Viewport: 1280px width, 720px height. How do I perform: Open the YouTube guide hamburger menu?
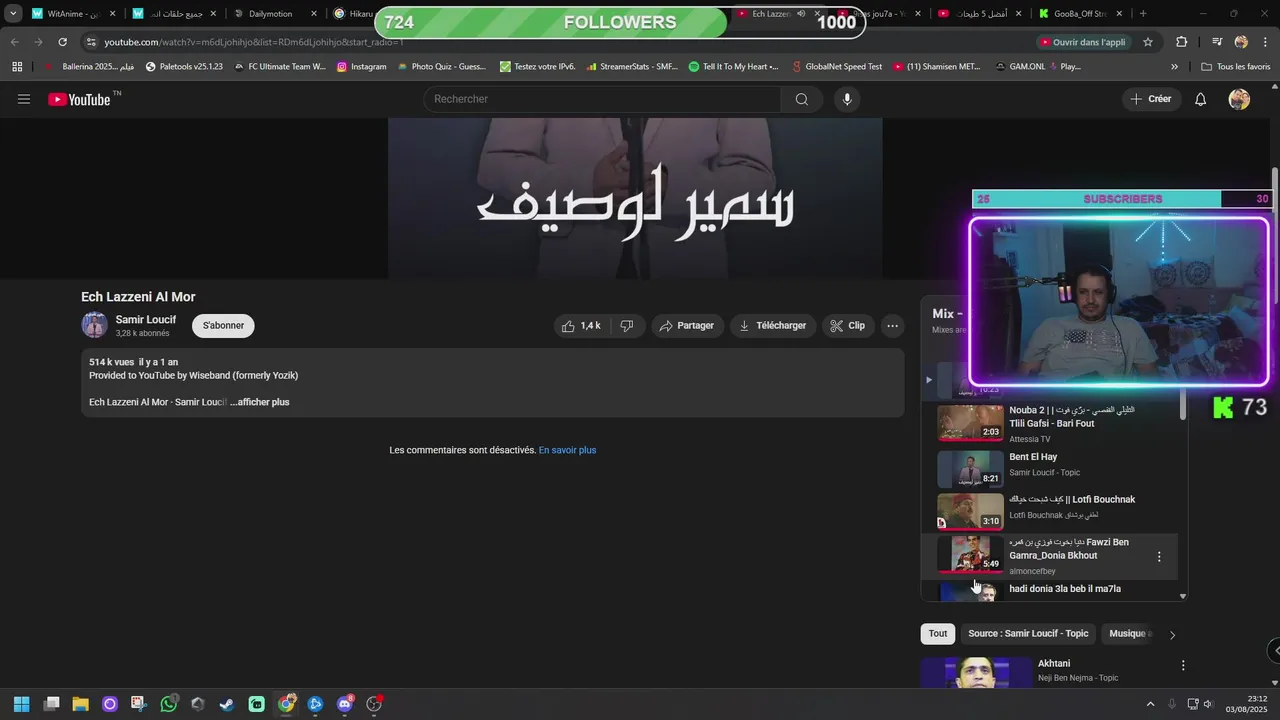(24, 99)
